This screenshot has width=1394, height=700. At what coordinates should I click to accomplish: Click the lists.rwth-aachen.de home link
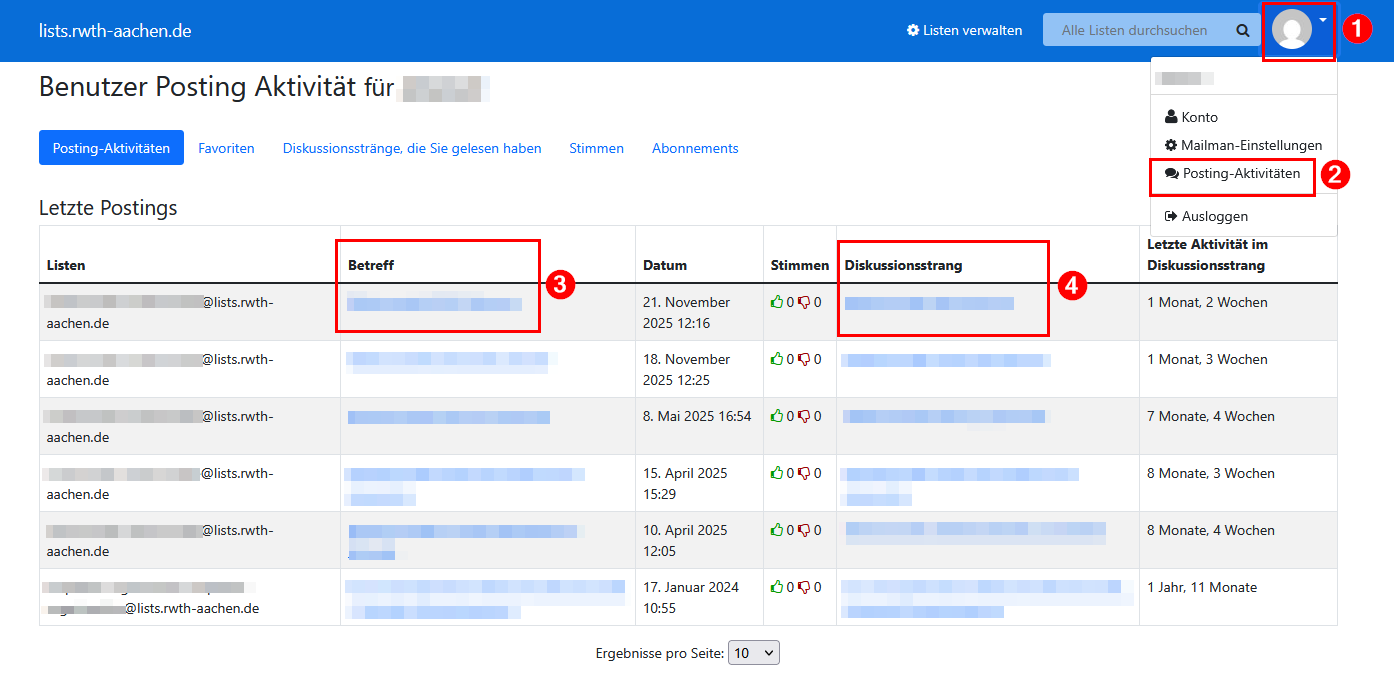click(113, 30)
